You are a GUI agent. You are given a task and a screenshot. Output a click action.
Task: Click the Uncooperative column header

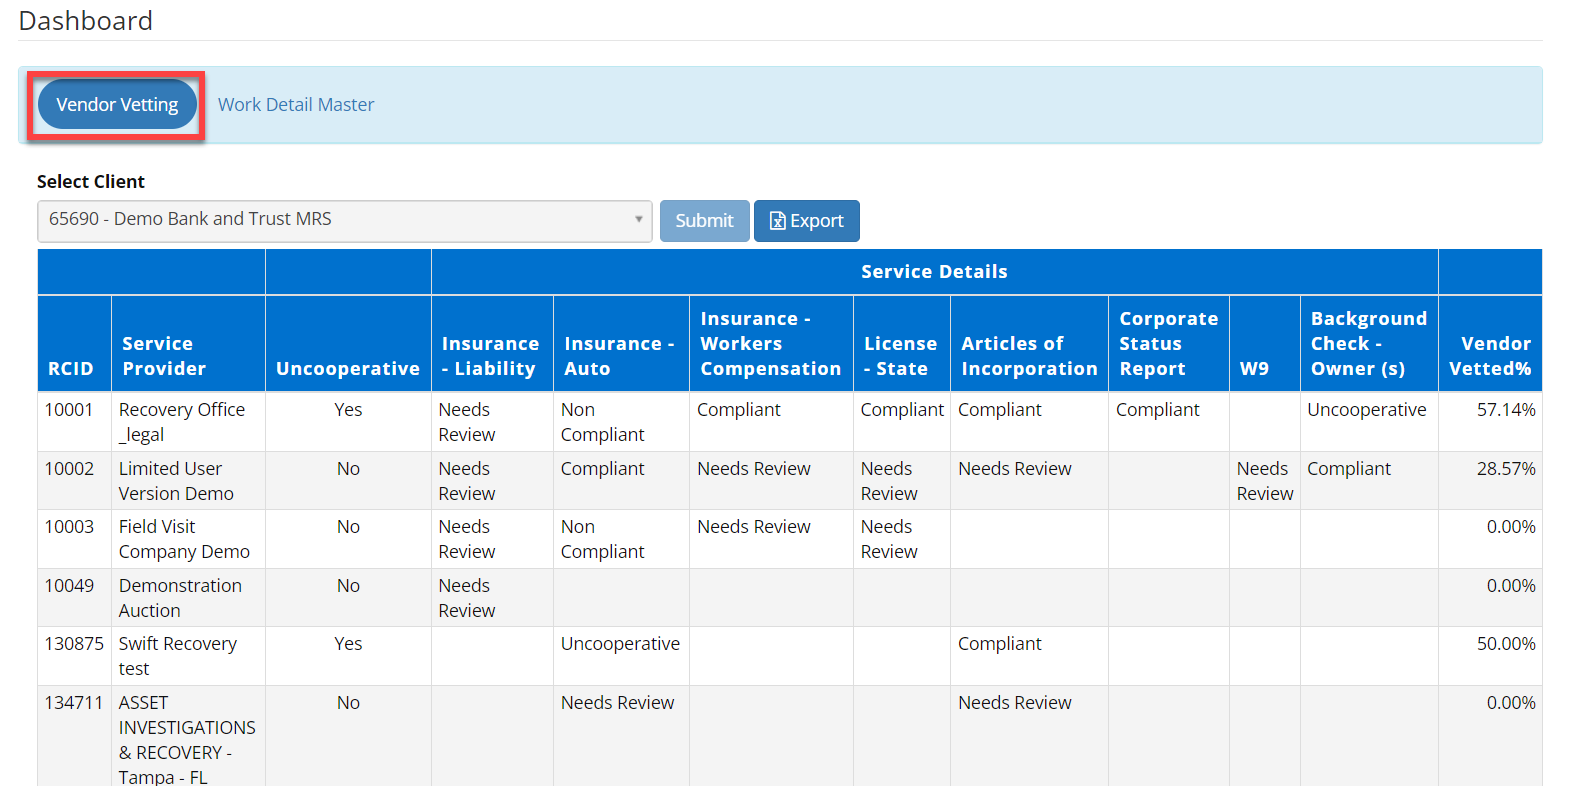click(348, 343)
